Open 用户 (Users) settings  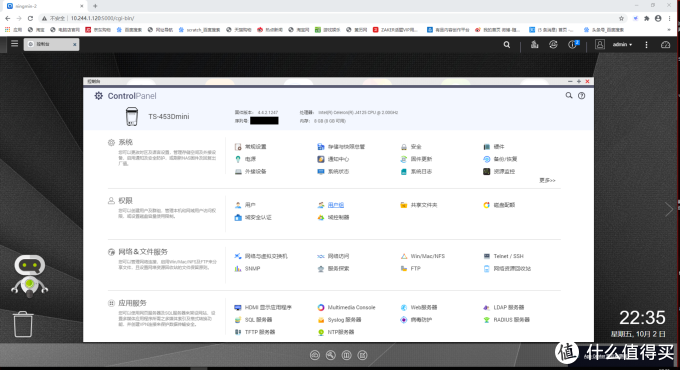[x=245, y=205]
